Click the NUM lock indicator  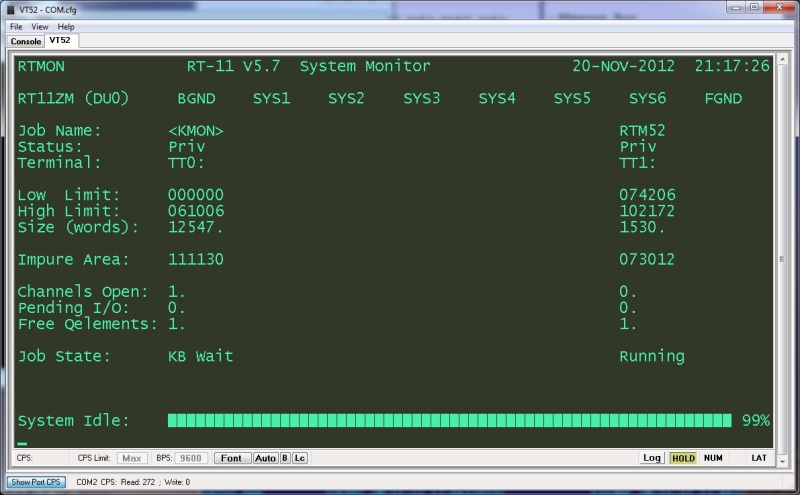pos(713,458)
